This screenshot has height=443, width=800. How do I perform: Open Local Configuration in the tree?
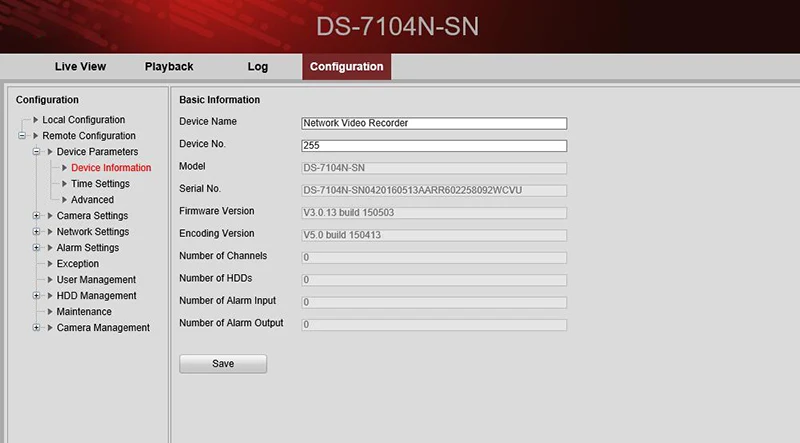pyautogui.click(x=84, y=119)
